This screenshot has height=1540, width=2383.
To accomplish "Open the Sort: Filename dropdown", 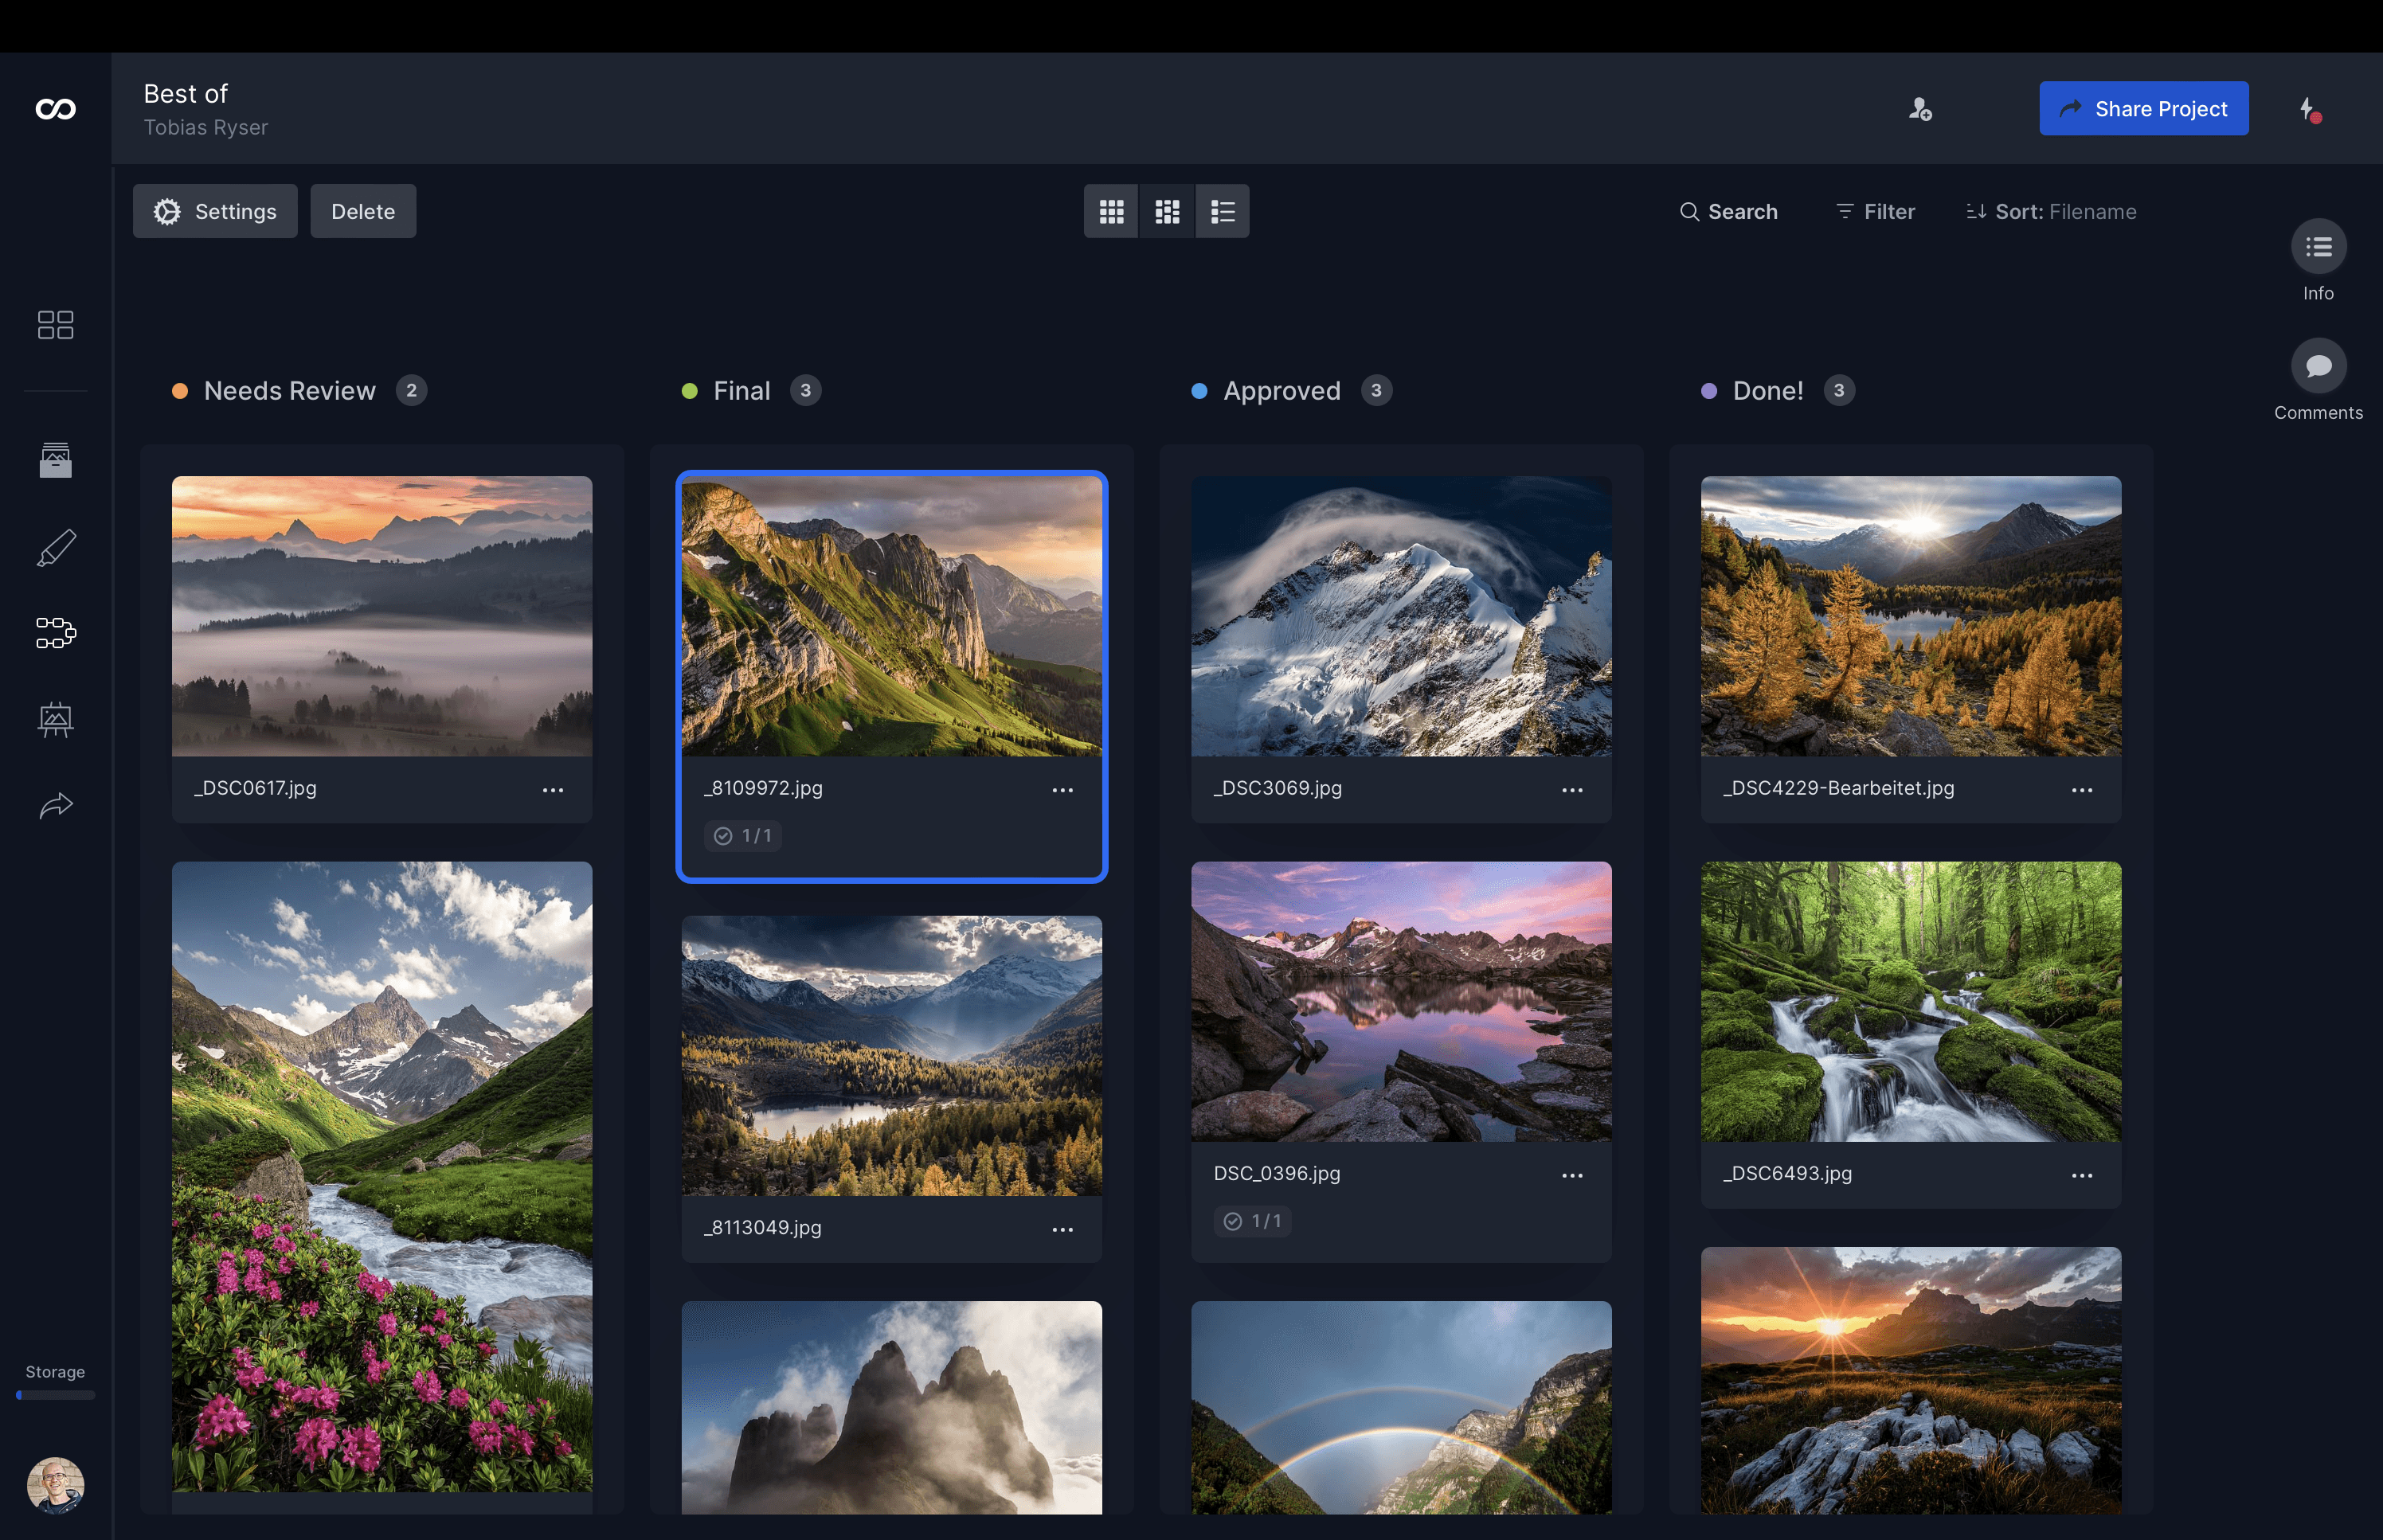I will click(x=2051, y=212).
